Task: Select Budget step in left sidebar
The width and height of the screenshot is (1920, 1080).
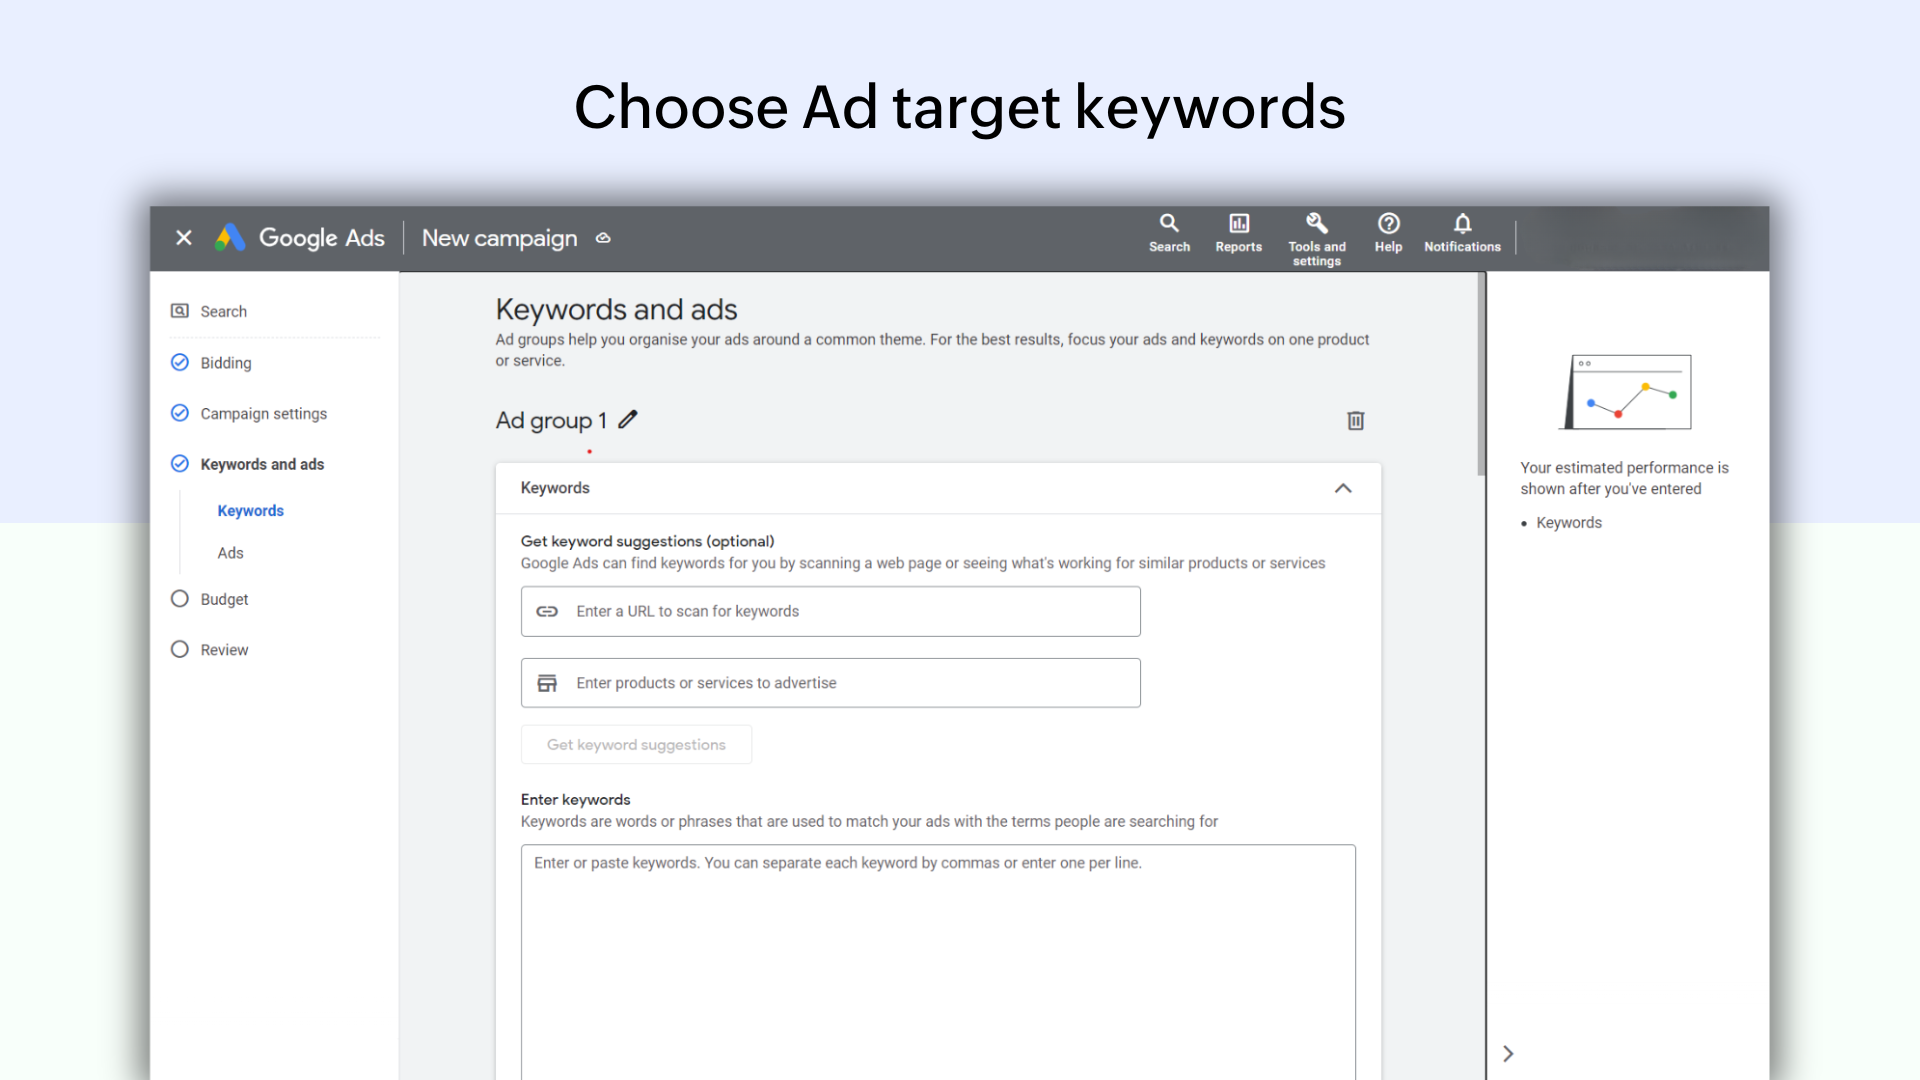Action: click(224, 600)
